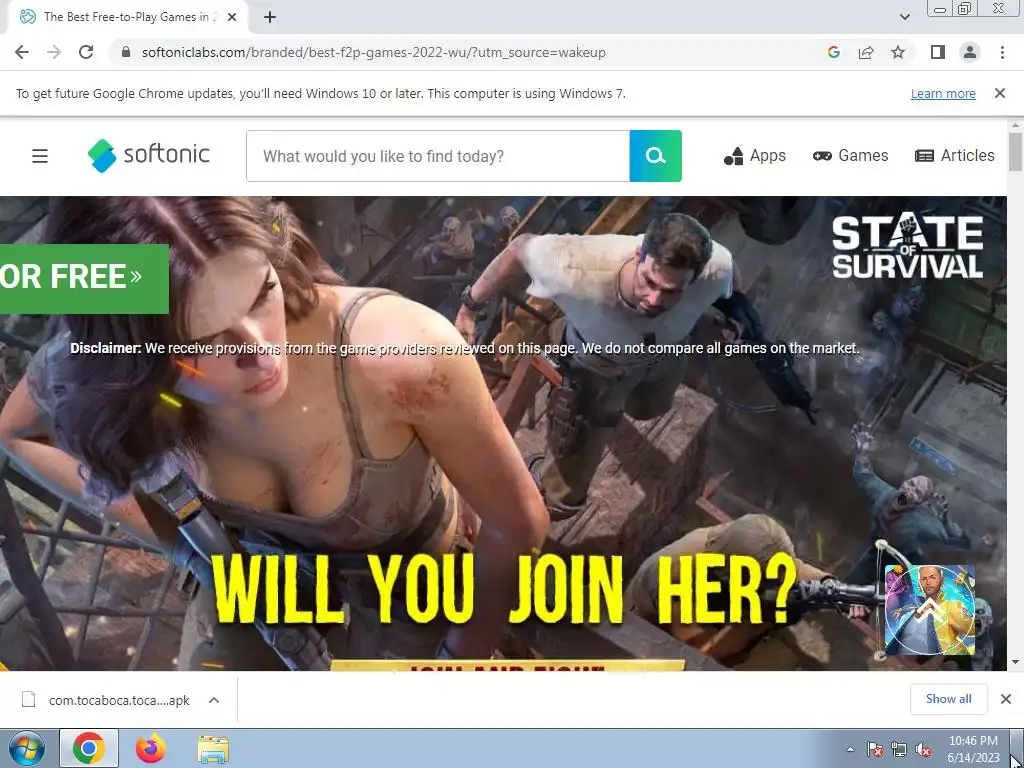The height and width of the screenshot is (768, 1024).
Task: View site information lock icon
Action: 126,52
